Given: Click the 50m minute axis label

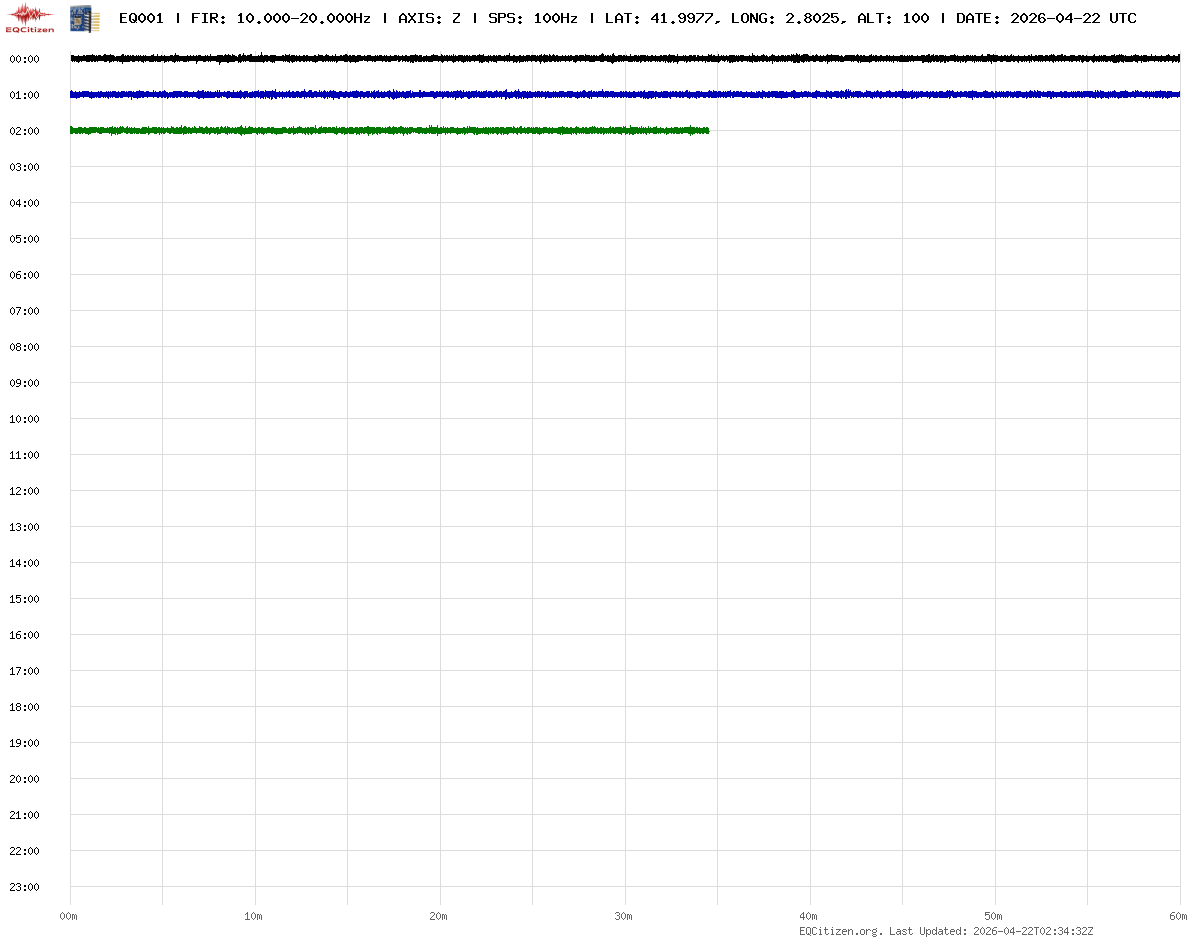Looking at the screenshot, I should [x=994, y=916].
